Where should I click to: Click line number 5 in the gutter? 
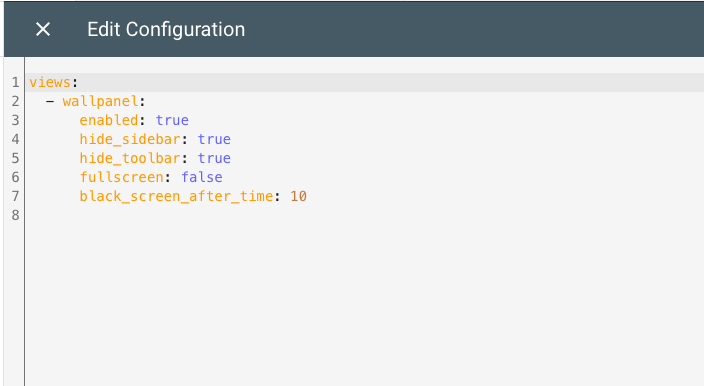tap(16, 158)
